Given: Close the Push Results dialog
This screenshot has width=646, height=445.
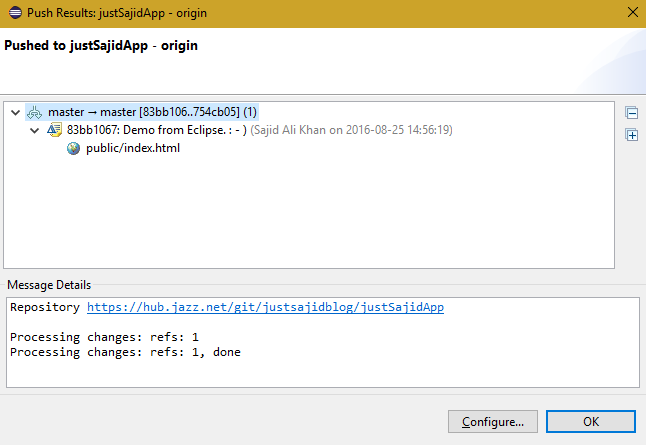Looking at the screenshot, I should (x=633, y=12).
